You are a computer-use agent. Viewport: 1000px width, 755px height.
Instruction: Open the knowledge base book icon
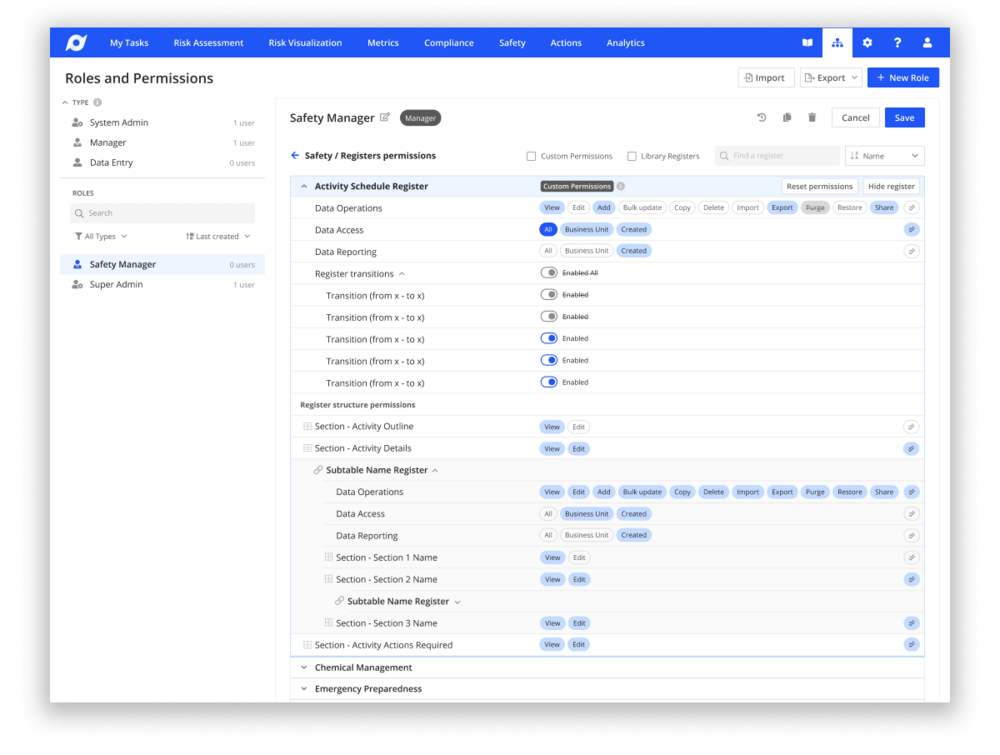[808, 42]
